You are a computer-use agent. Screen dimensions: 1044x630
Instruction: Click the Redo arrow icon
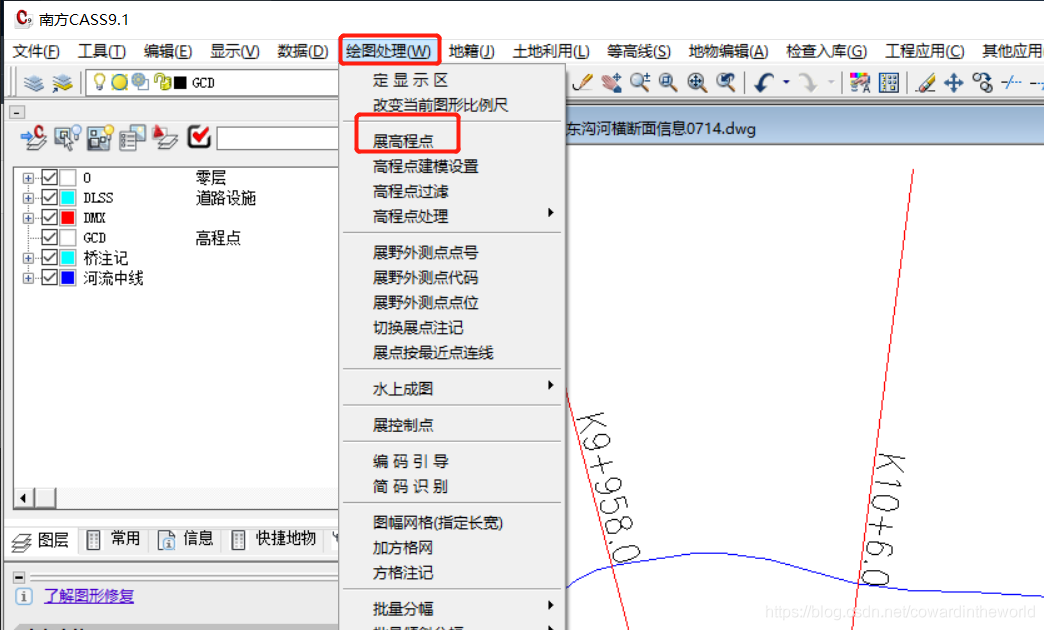(808, 83)
